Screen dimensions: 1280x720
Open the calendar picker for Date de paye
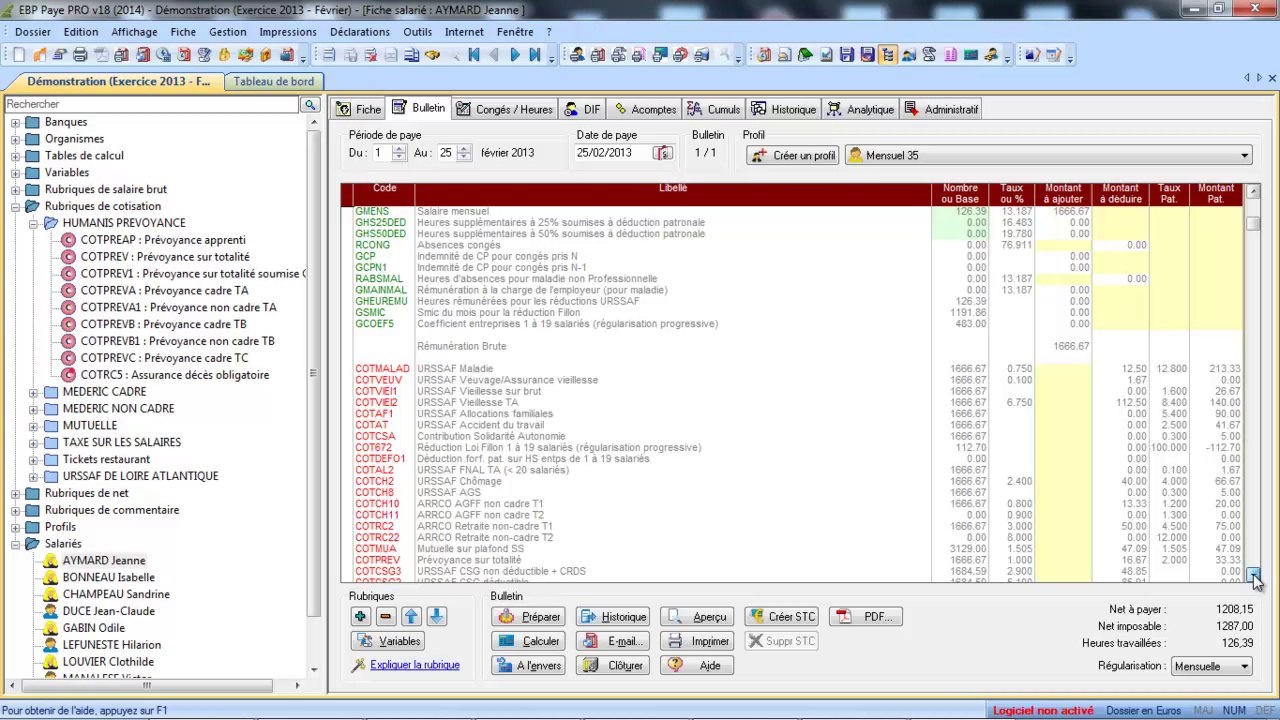(x=662, y=153)
